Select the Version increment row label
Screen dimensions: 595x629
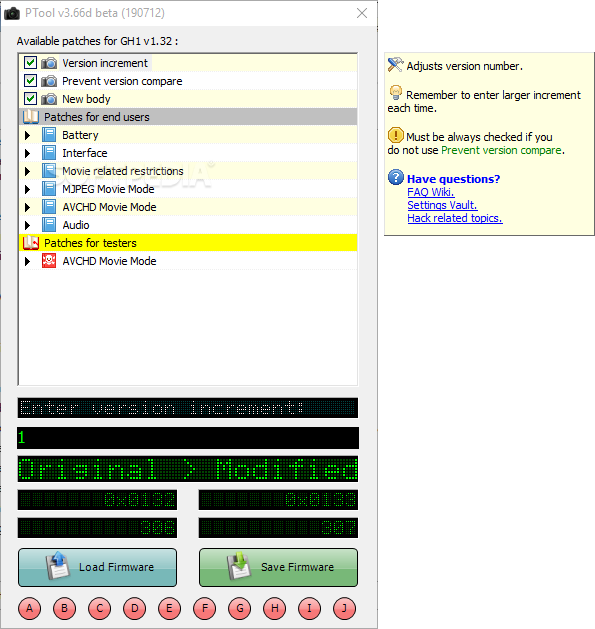[x=105, y=63]
